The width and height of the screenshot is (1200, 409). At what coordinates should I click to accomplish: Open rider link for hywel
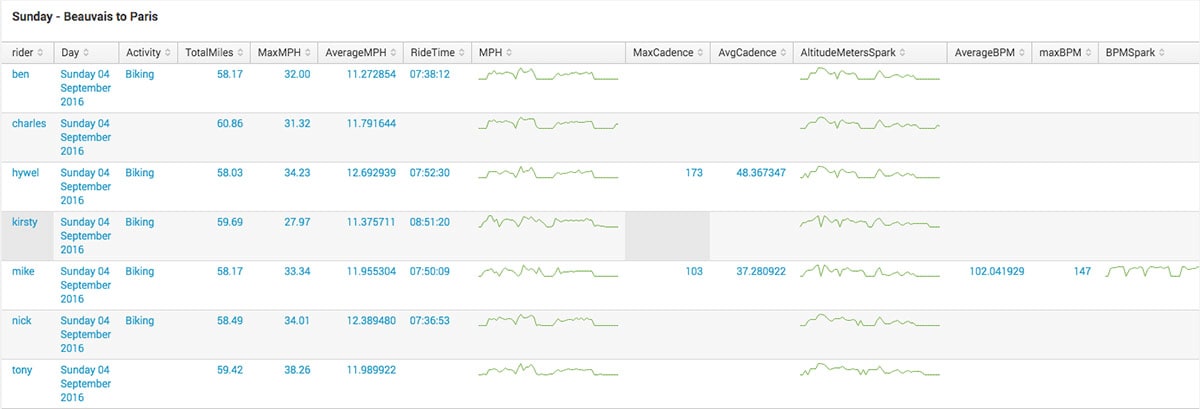coord(25,173)
